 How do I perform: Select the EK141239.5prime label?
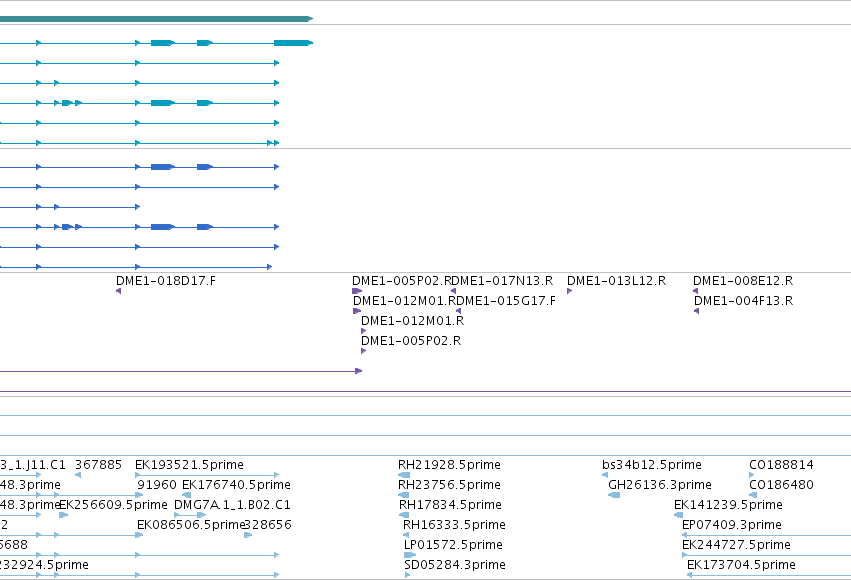click(728, 505)
